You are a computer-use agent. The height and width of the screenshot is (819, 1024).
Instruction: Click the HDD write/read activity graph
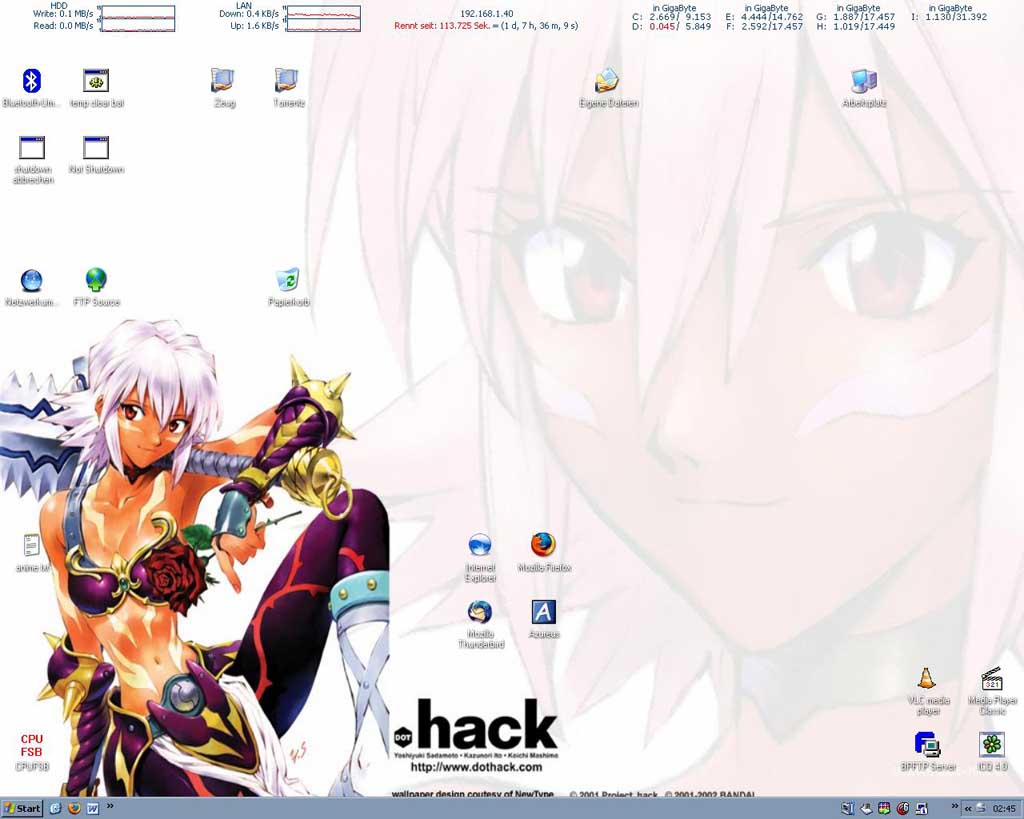(137, 18)
